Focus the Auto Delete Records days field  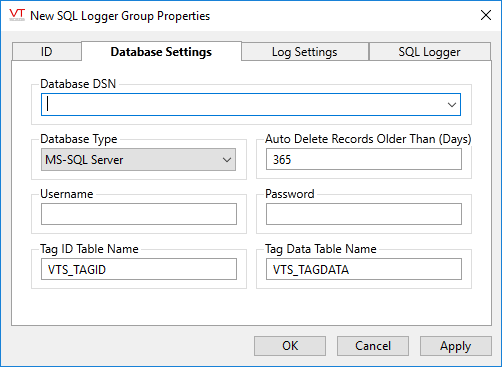click(x=364, y=159)
